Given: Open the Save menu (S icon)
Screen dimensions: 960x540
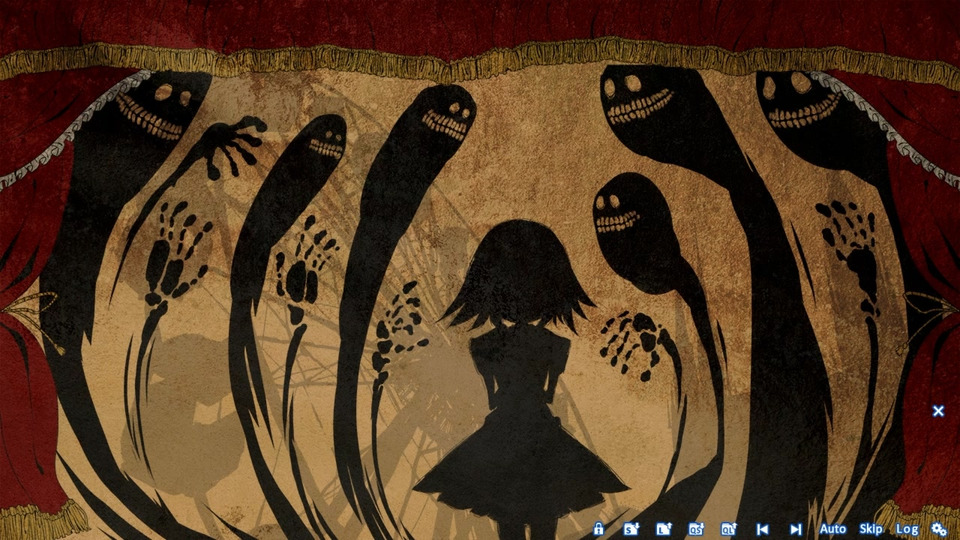Looking at the screenshot, I should pyautogui.click(x=631, y=529).
